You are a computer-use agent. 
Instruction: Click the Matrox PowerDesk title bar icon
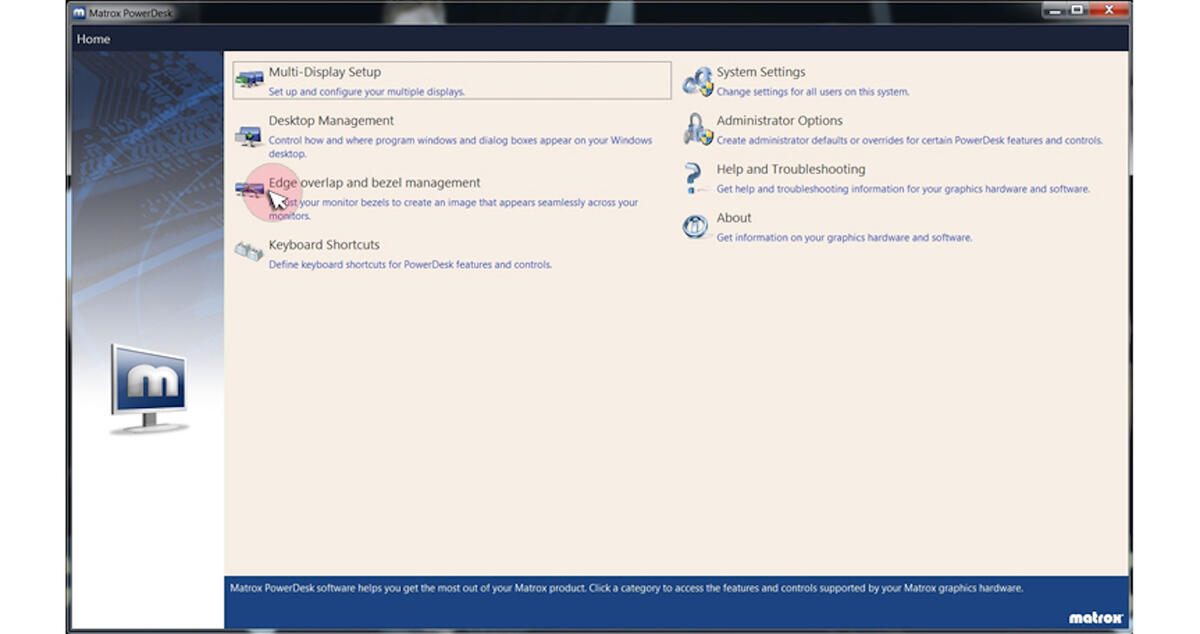pos(79,11)
